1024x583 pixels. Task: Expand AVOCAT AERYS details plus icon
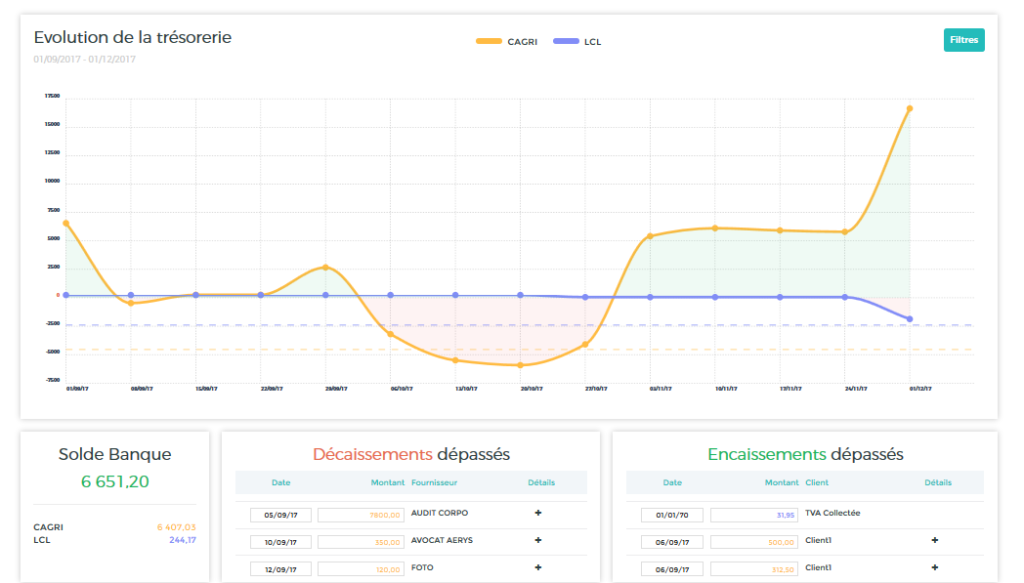point(538,541)
